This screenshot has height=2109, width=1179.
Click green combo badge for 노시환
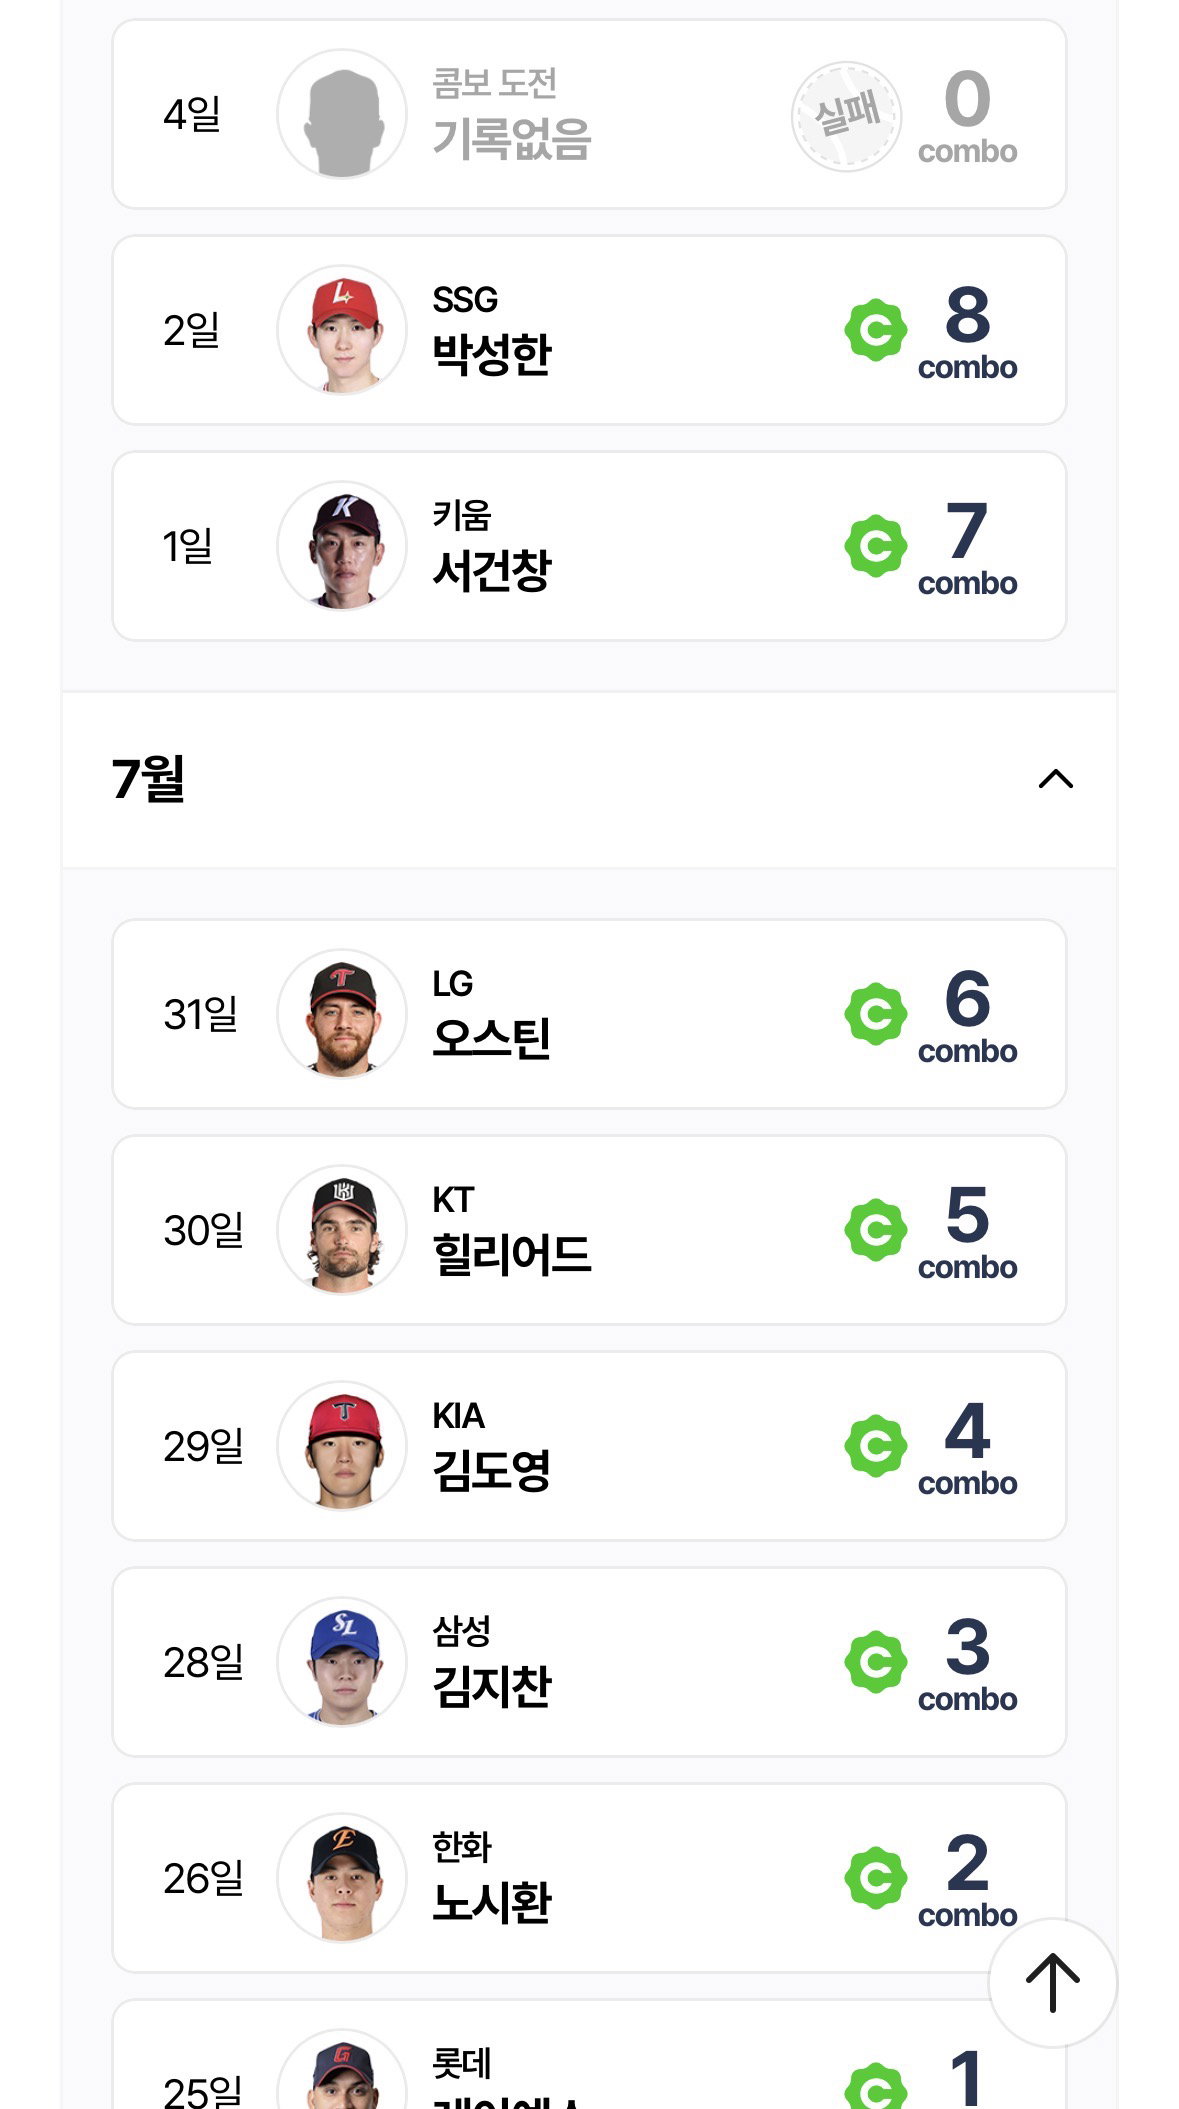click(876, 1878)
